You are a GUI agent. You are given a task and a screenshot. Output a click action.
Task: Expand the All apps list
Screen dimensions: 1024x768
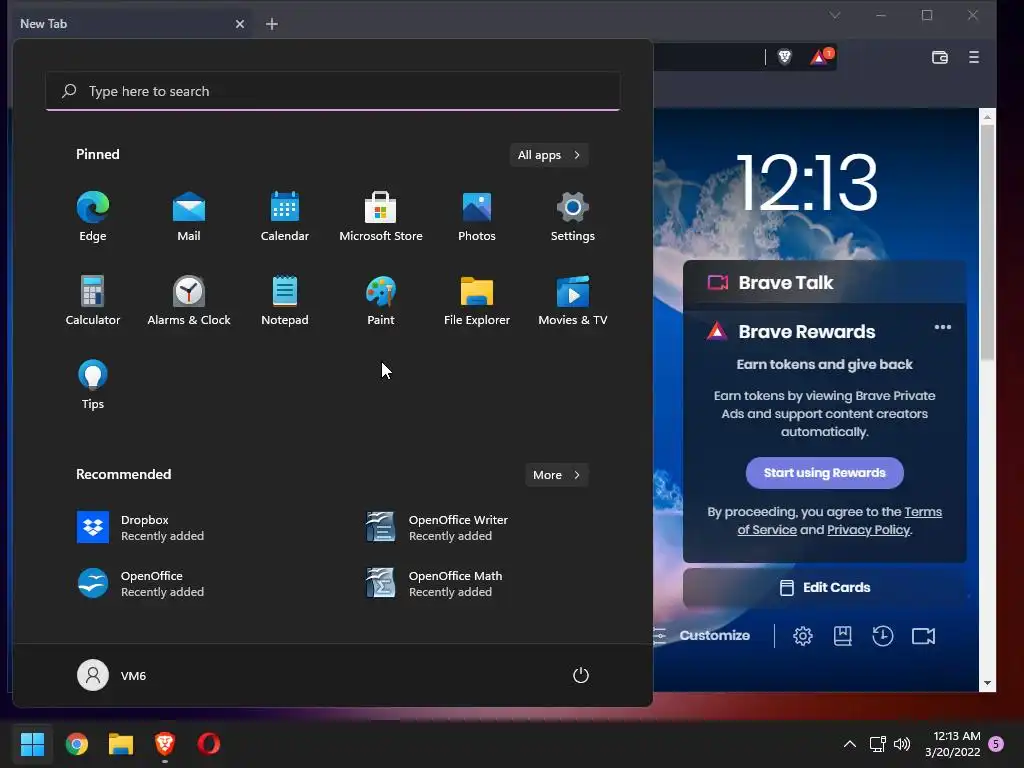(x=549, y=155)
